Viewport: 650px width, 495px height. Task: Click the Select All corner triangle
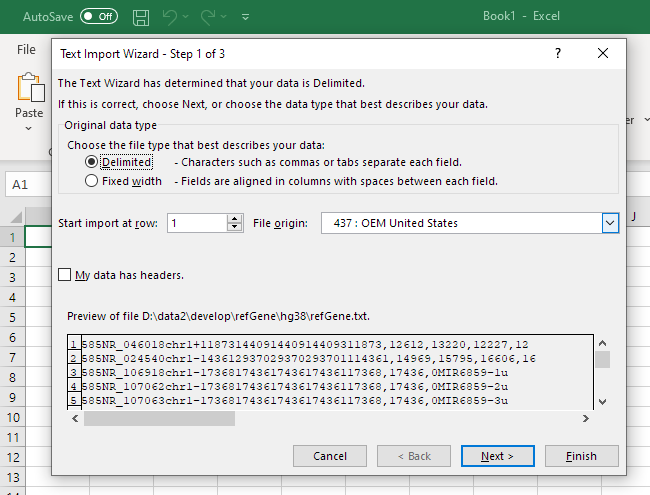tap(16, 217)
